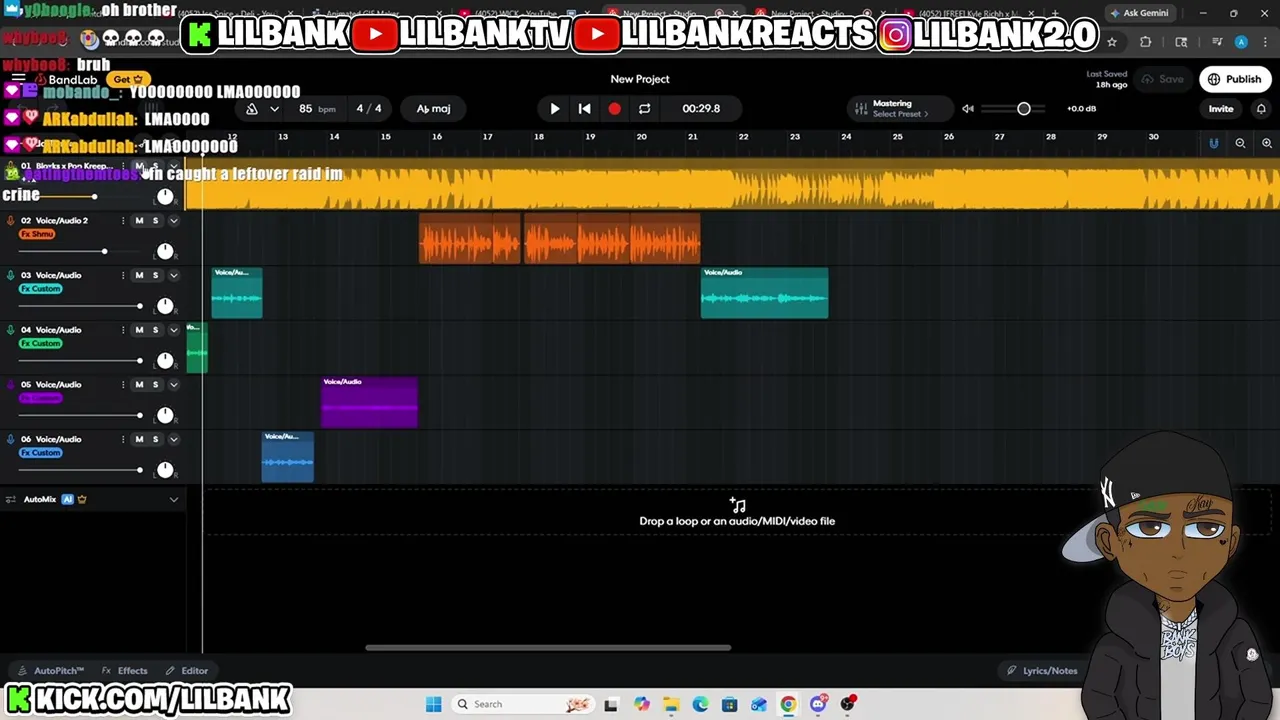Open the Lyrics/Notes panel
The width and height of the screenshot is (1280, 720).
pos(1042,671)
